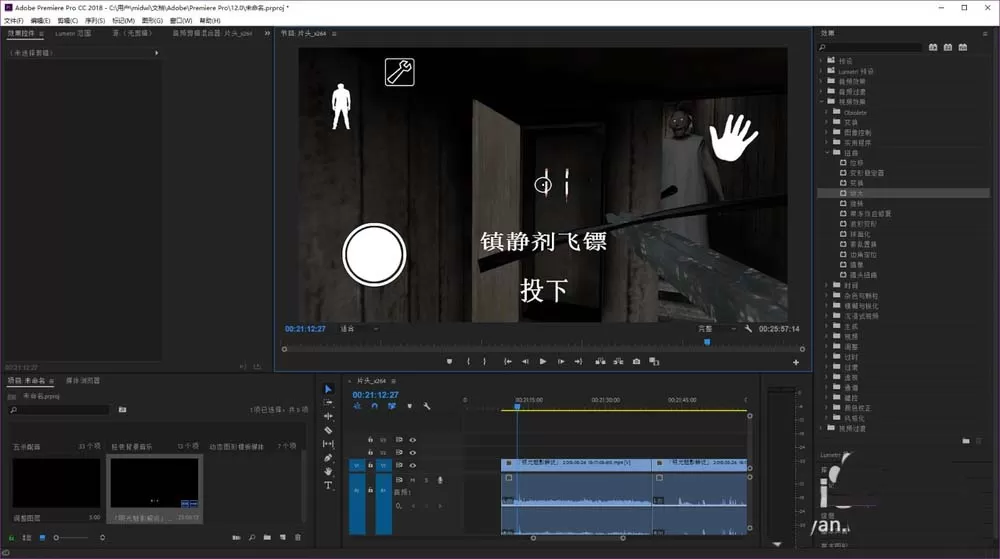Open the 文件(F) menu
1000x559 pixels.
[13, 20]
